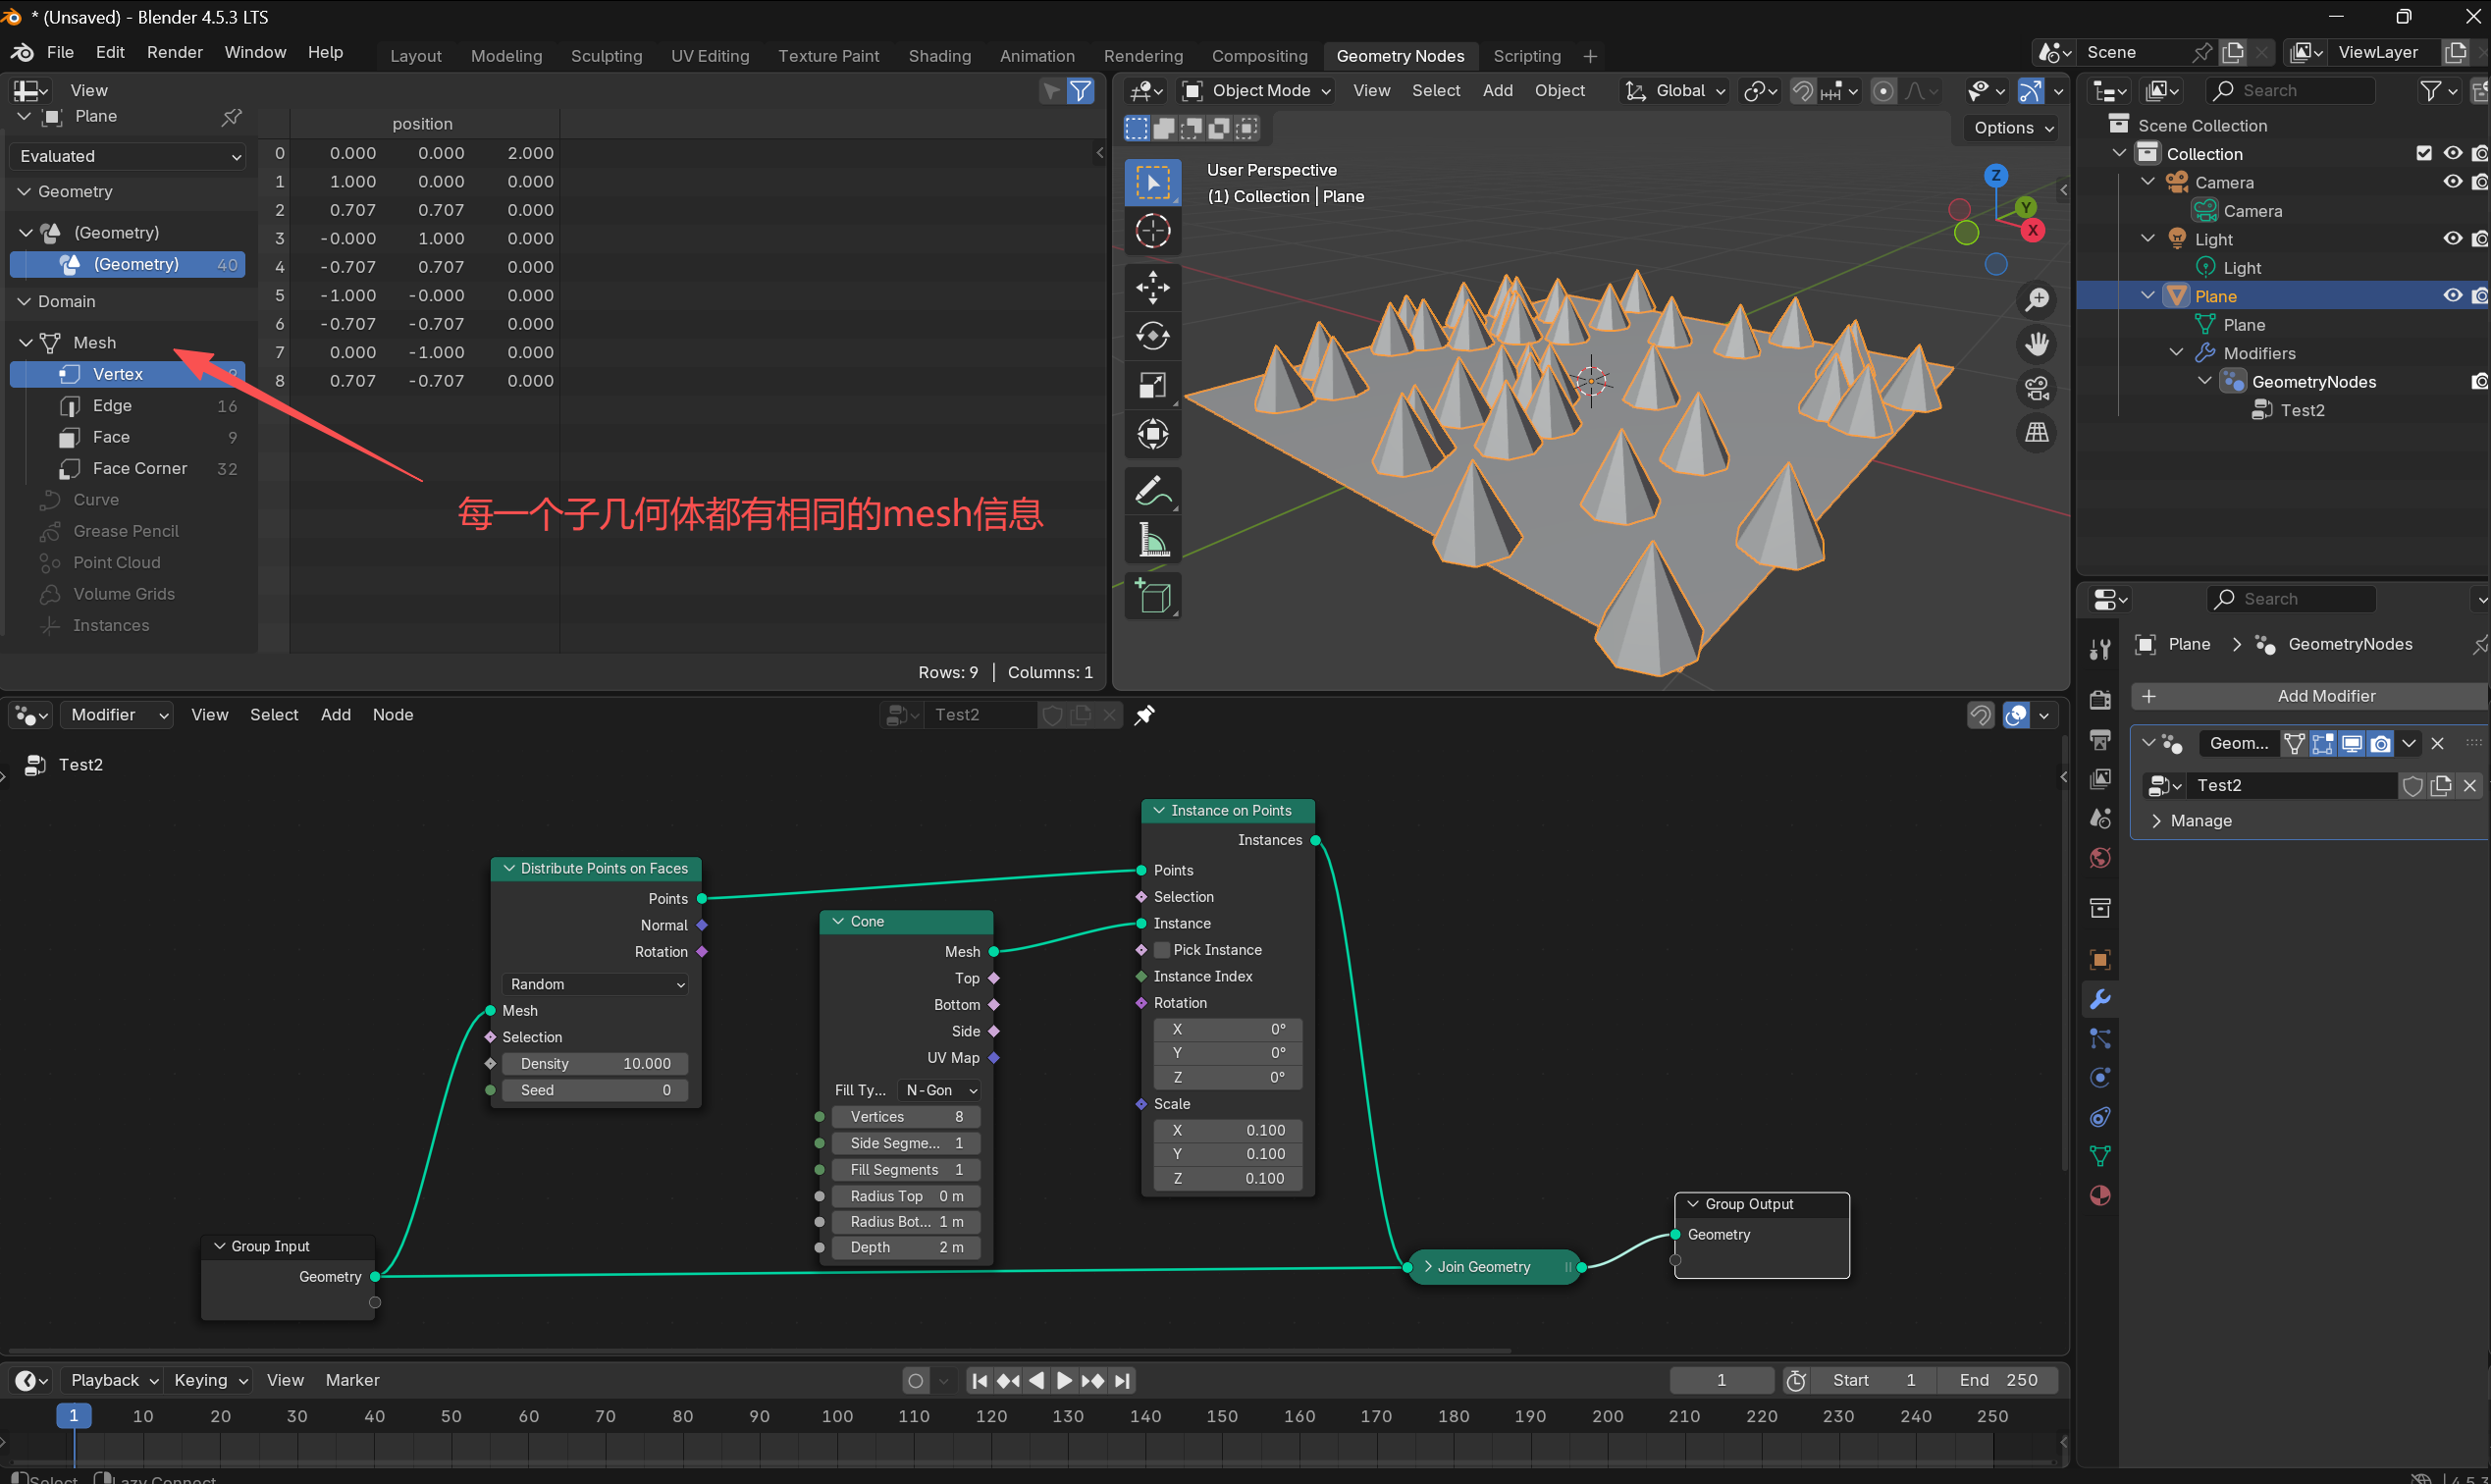Switch to the Shading workspace tab
The height and width of the screenshot is (1484, 2491).
(938, 56)
